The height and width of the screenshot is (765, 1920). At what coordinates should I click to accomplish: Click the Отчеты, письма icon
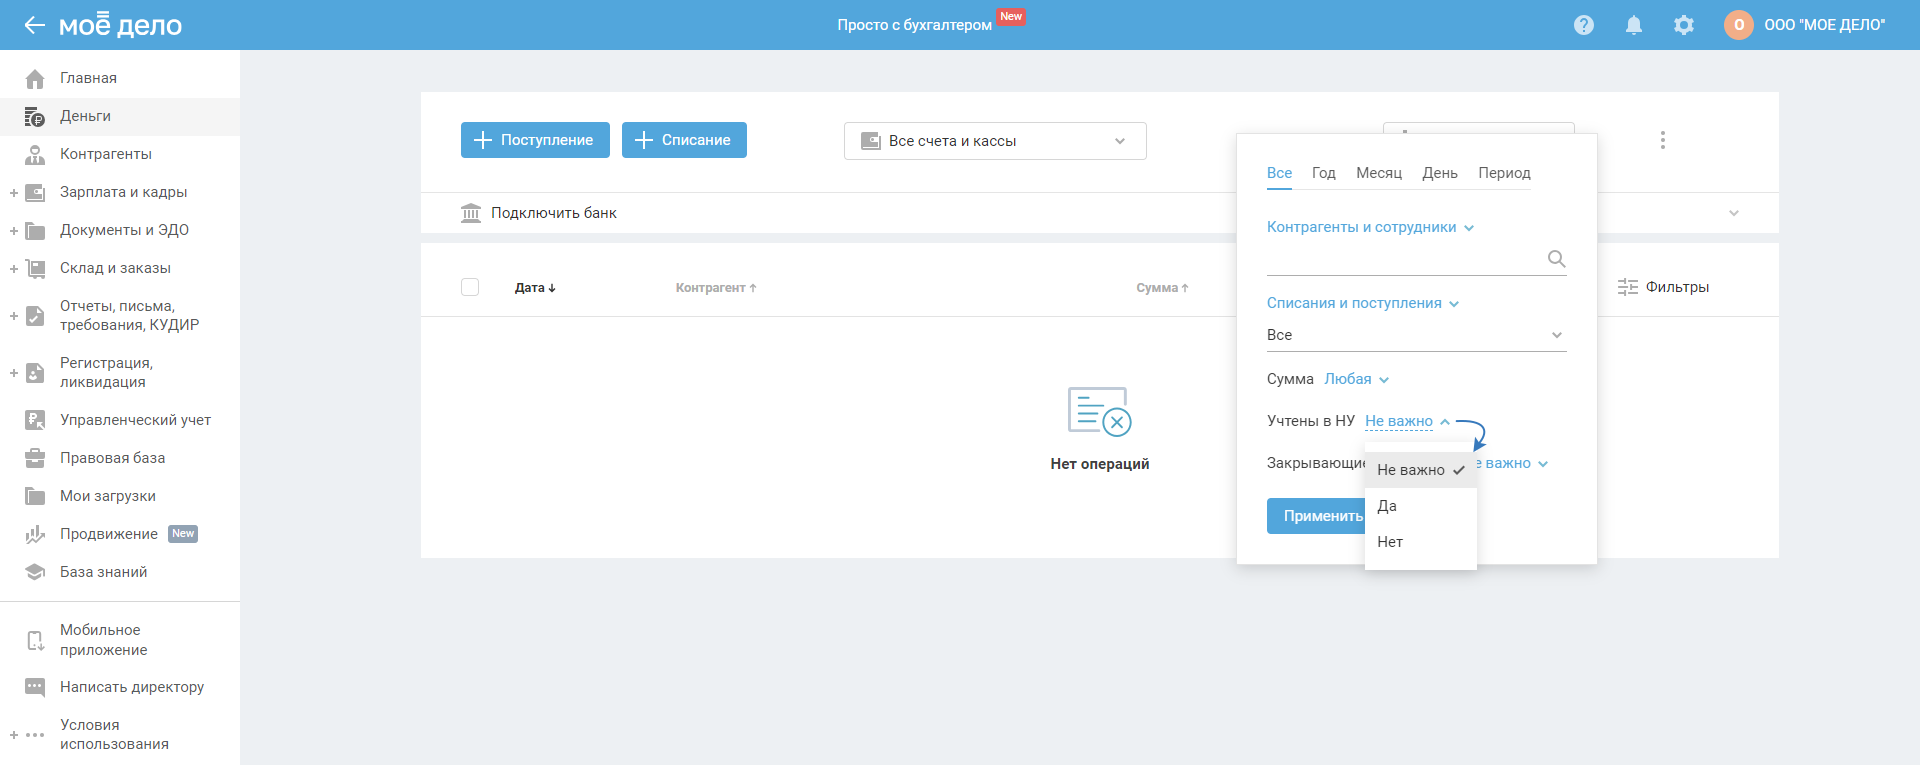[35, 316]
